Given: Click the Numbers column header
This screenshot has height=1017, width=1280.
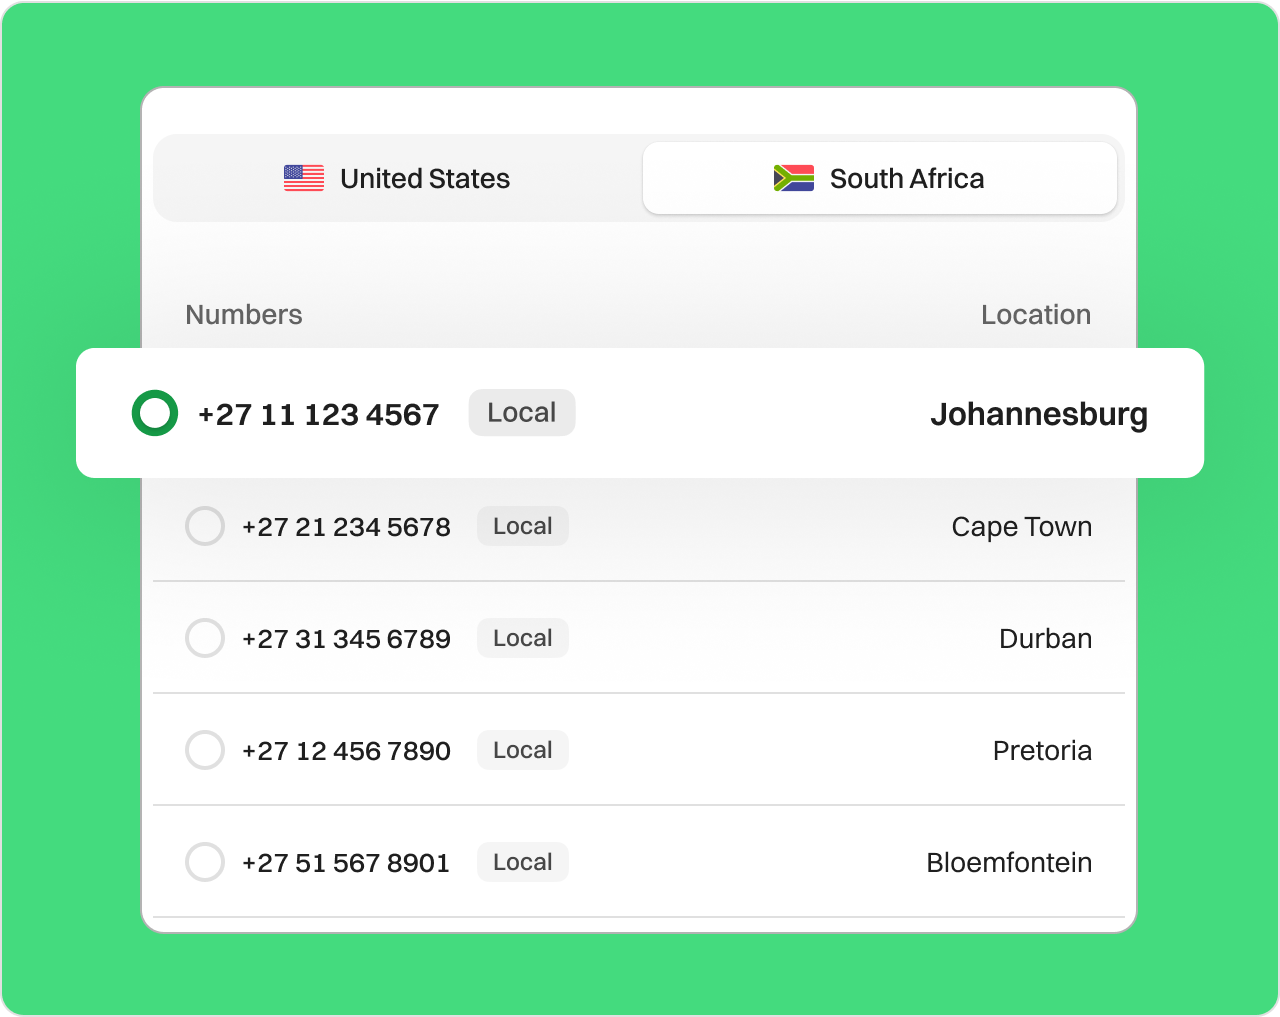Looking at the screenshot, I should (244, 314).
